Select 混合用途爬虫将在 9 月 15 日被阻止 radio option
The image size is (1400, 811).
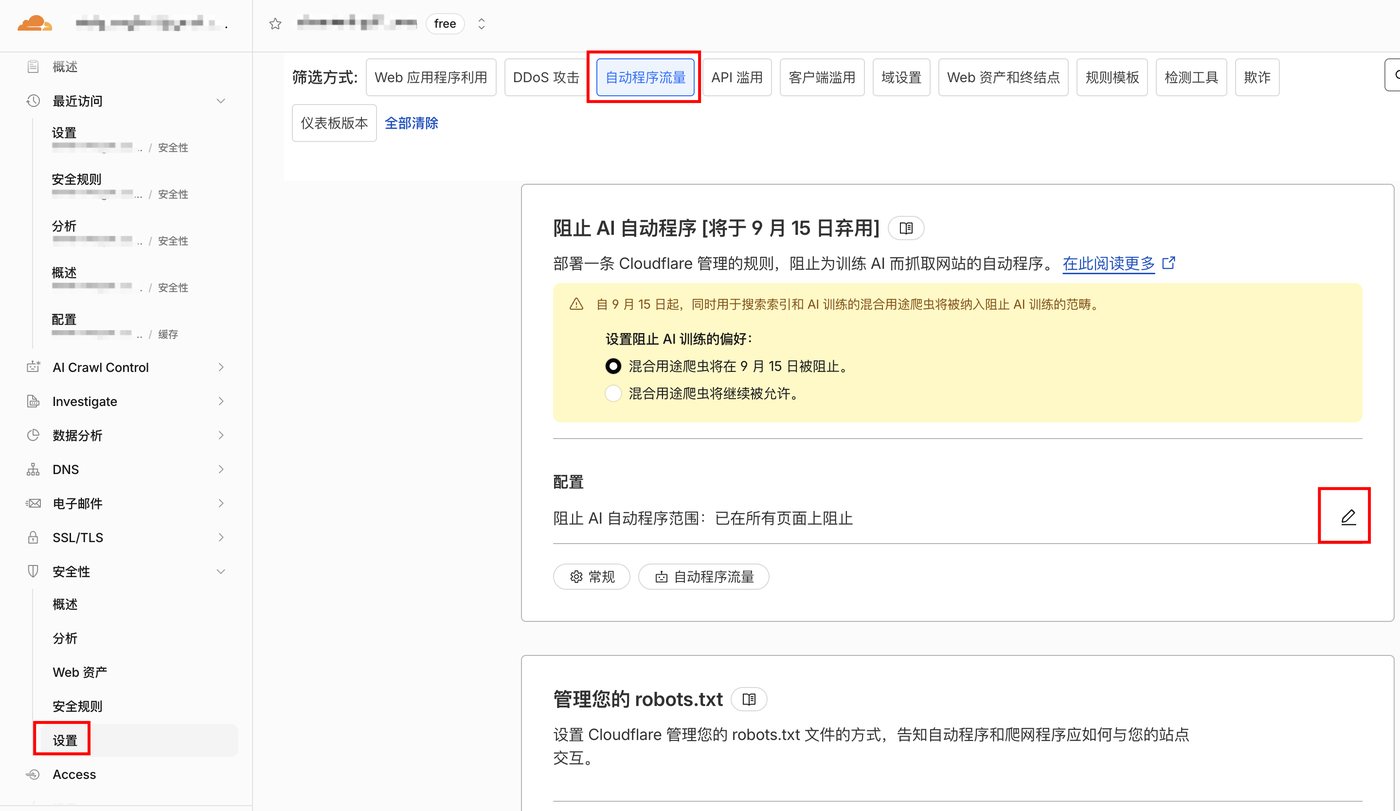click(x=613, y=366)
